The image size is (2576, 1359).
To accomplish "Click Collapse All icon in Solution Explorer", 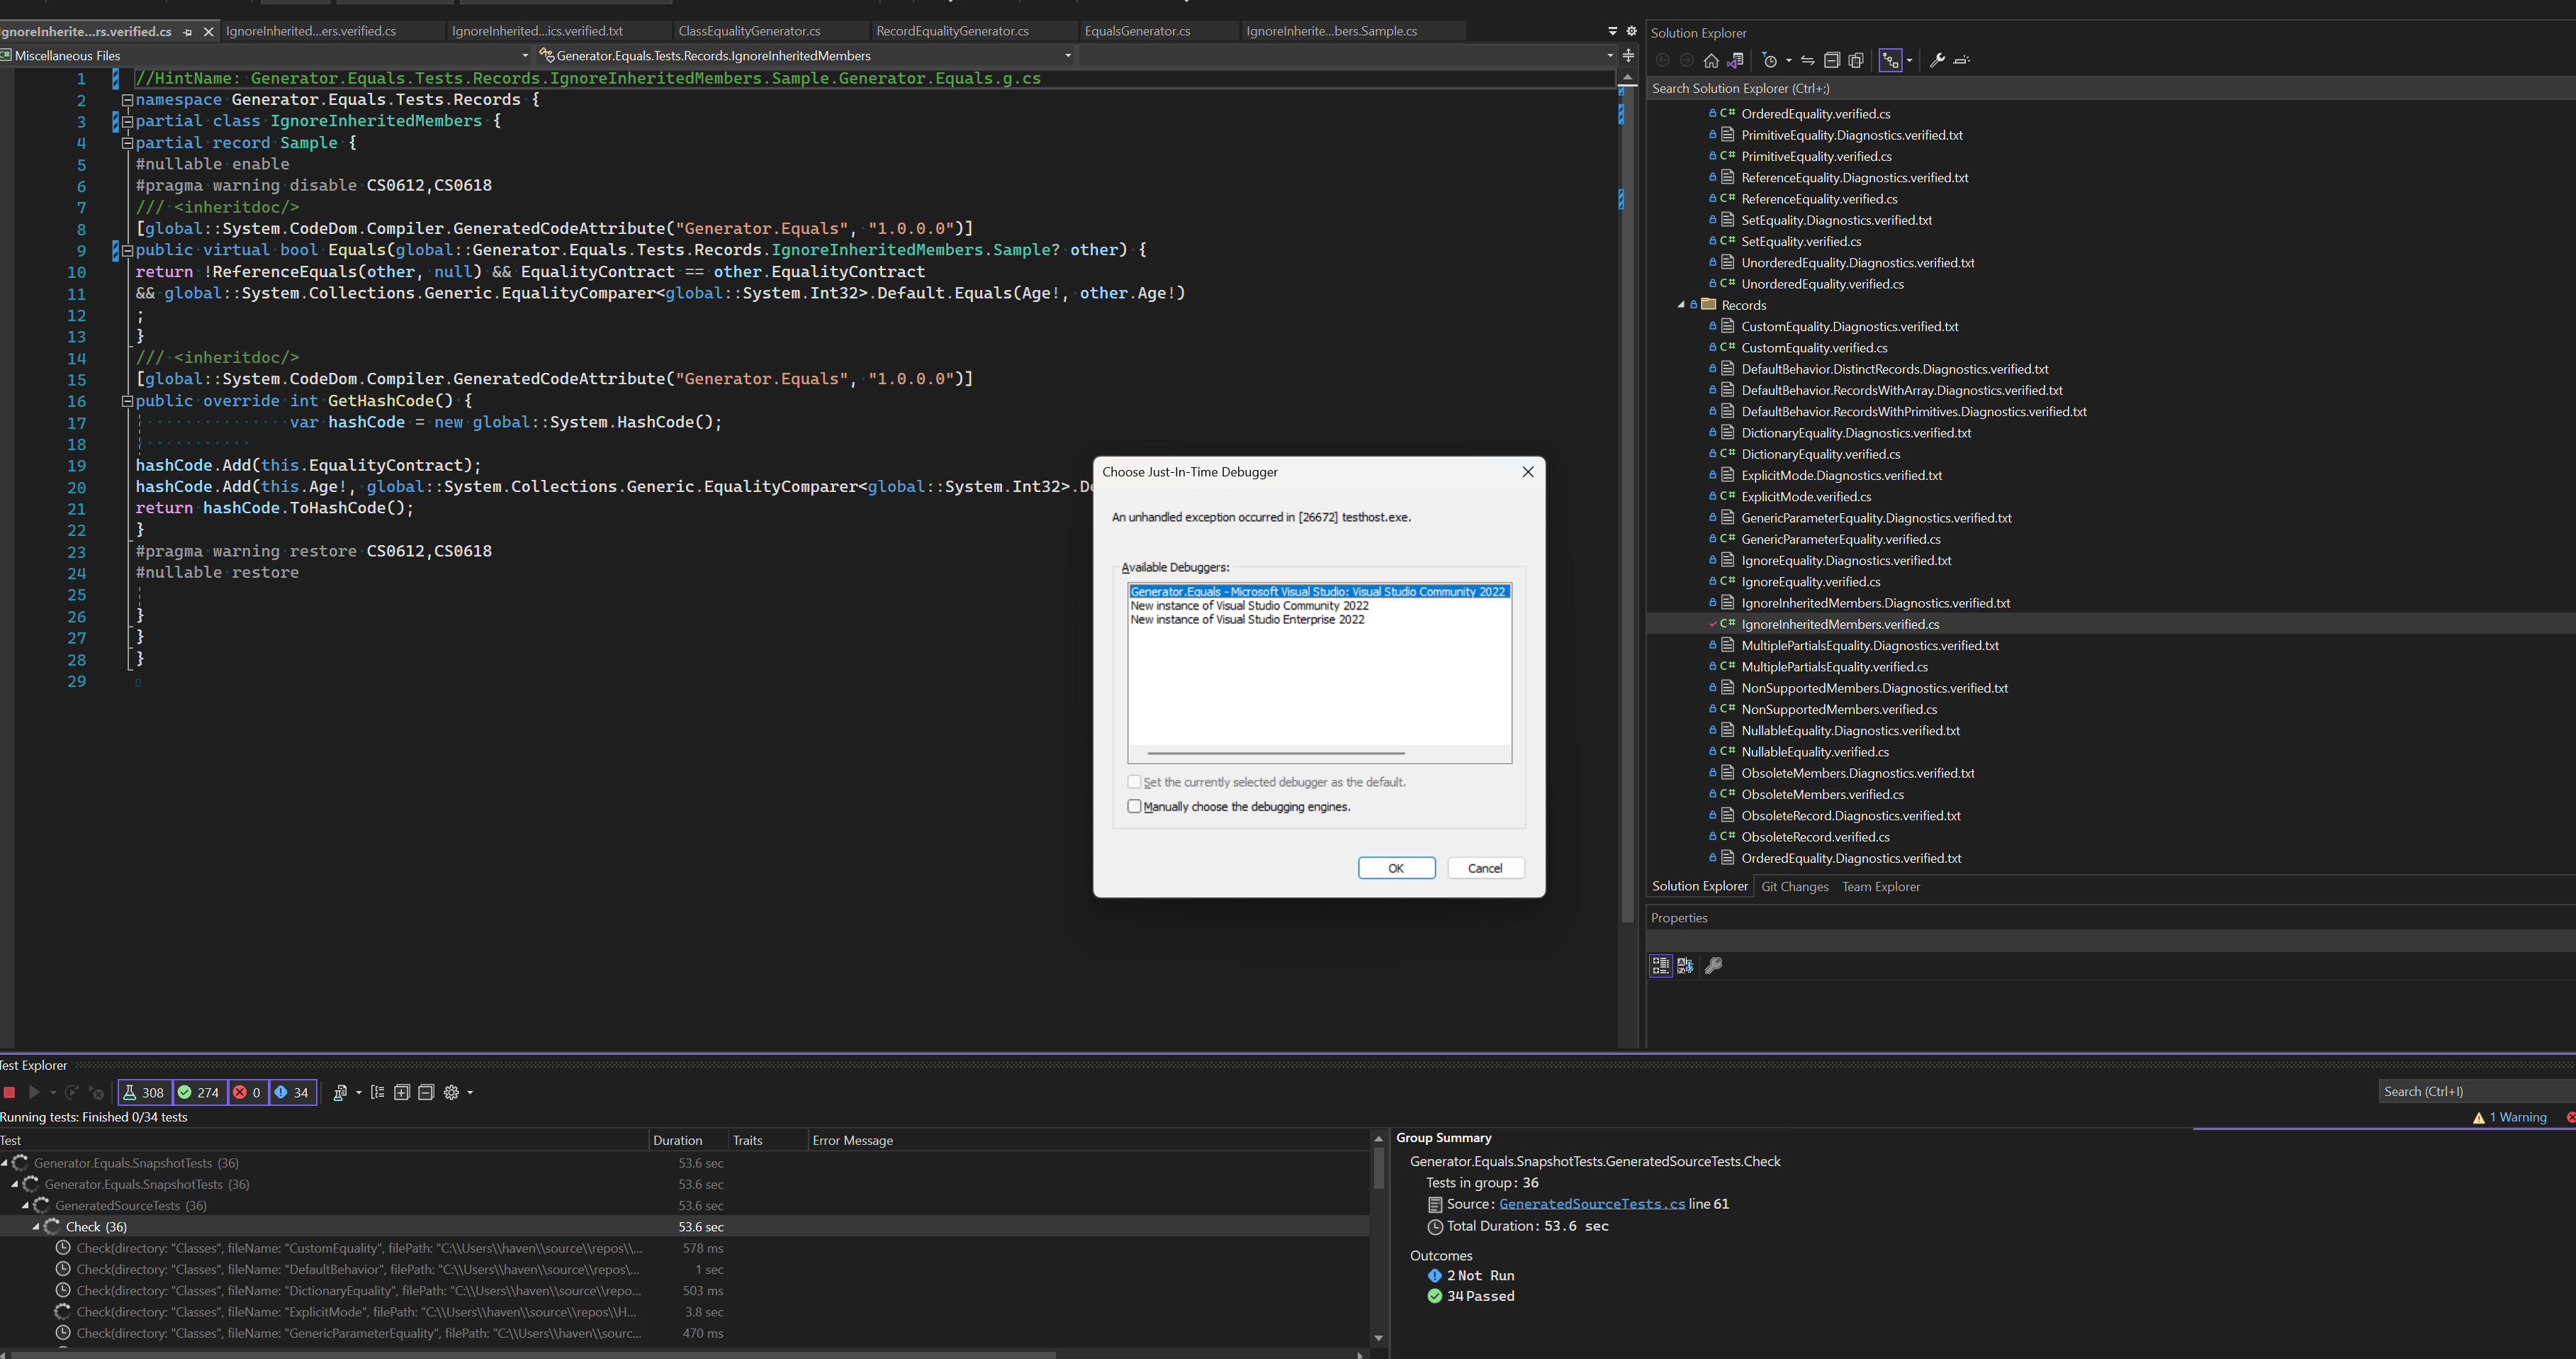I will click(1832, 60).
